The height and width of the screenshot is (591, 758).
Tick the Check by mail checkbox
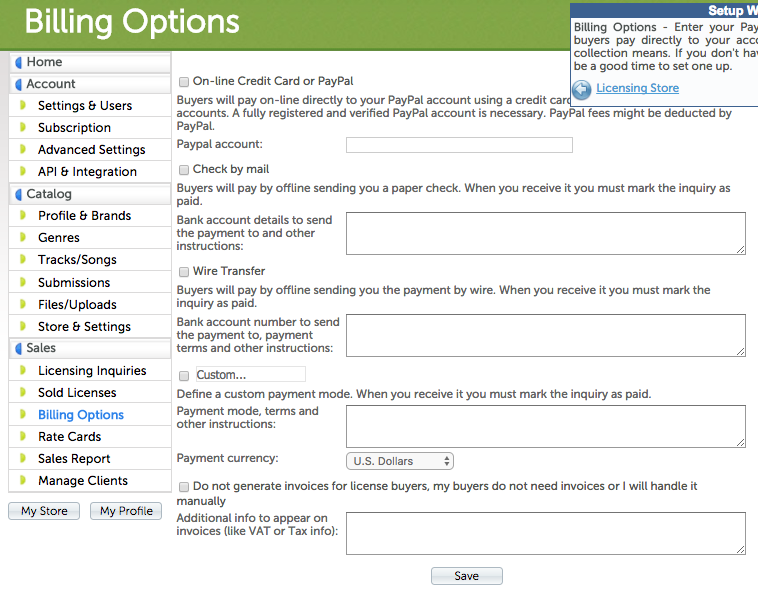tap(183, 170)
